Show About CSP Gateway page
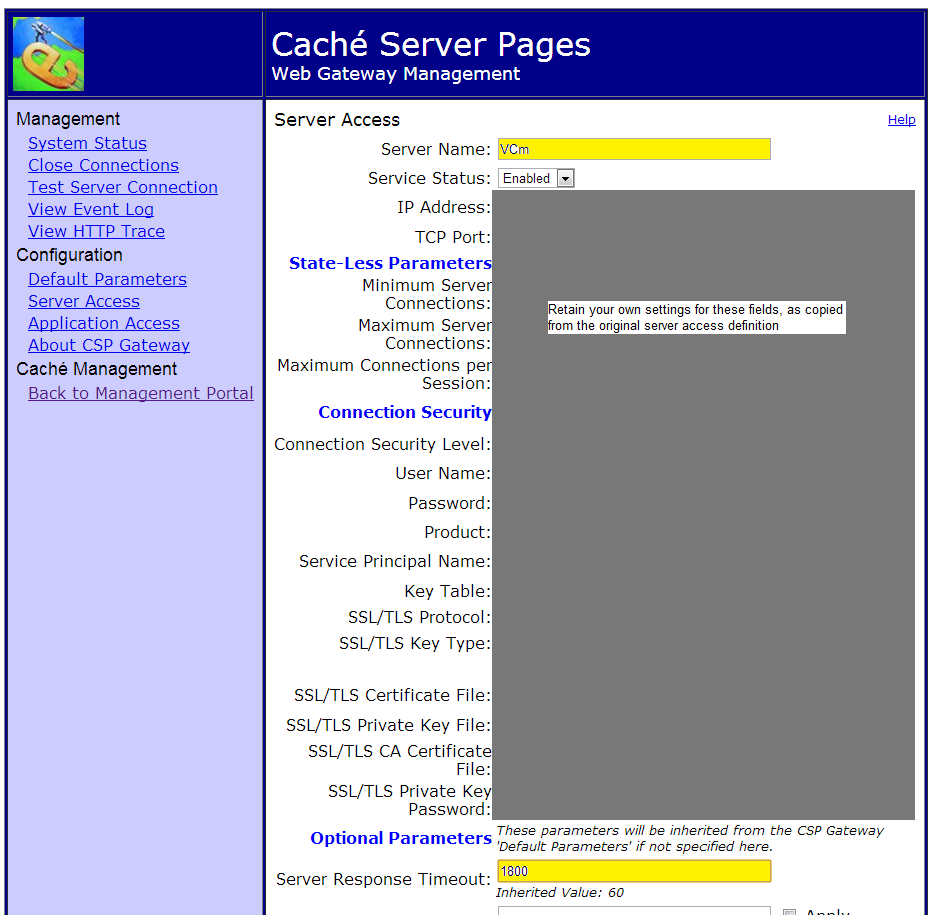This screenshot has width=933, height=915. point(109,345)
